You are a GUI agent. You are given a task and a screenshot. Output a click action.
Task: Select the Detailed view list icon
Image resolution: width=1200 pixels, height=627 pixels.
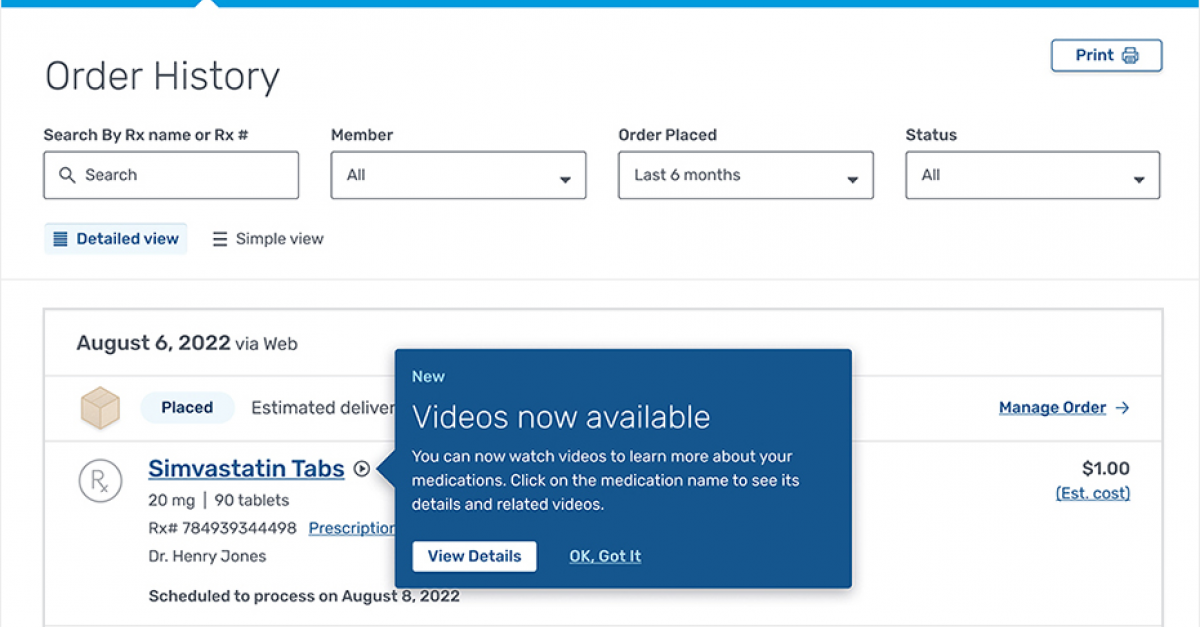tap(58, 238)
